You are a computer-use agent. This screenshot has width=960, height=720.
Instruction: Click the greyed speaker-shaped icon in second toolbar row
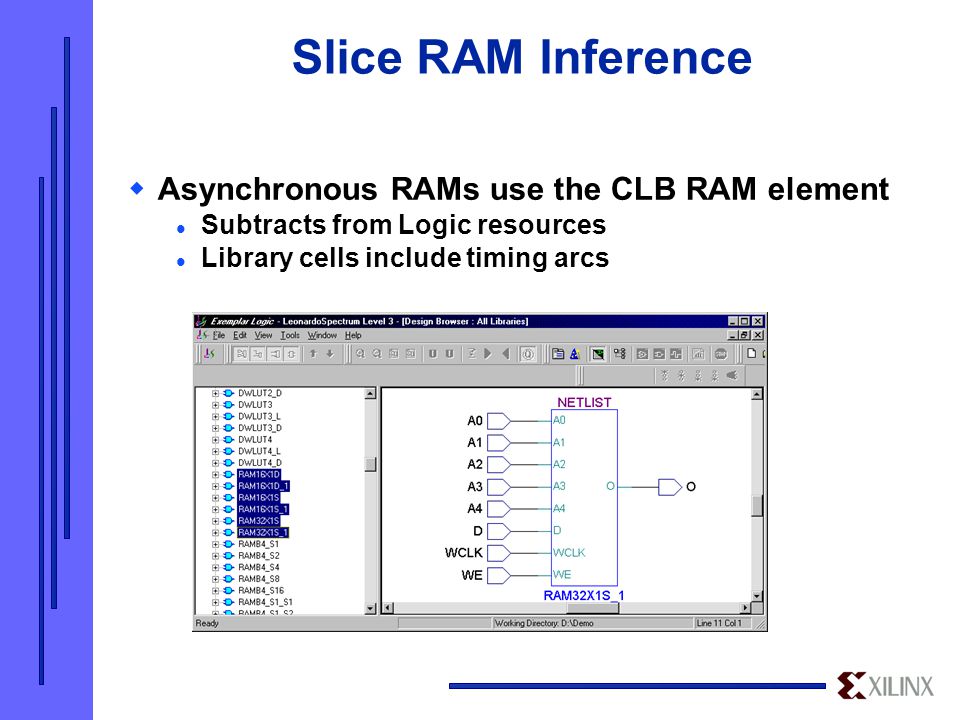click(x=732, y=375)
